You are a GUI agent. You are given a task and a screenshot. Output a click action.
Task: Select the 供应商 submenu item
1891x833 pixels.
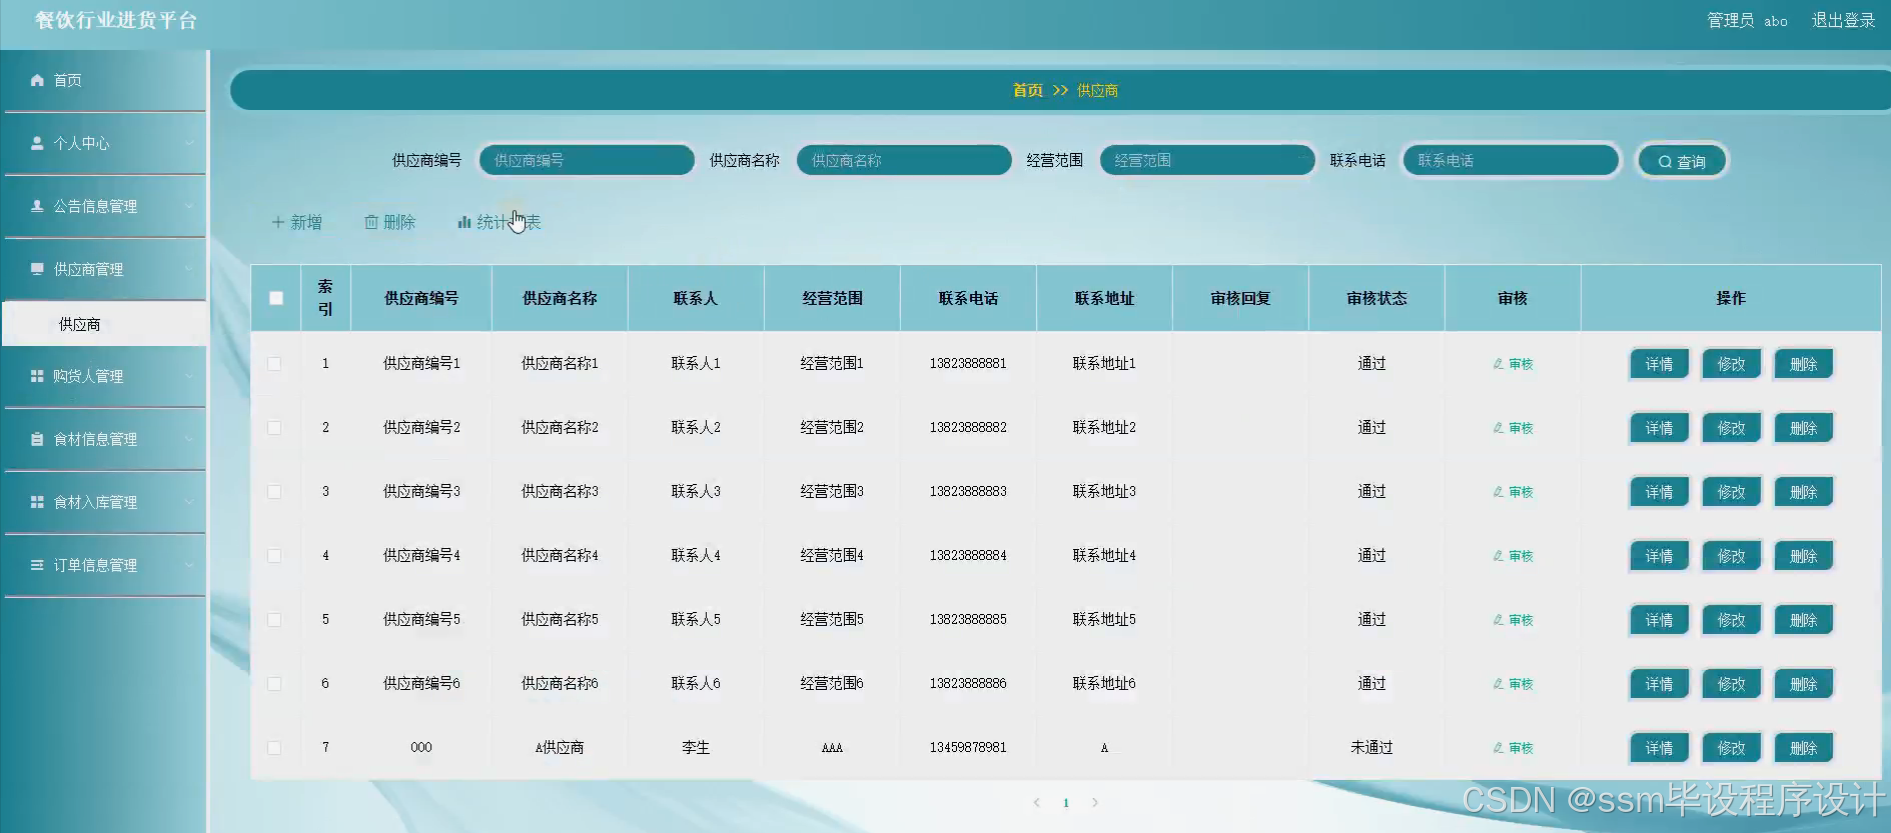point(104,324)
